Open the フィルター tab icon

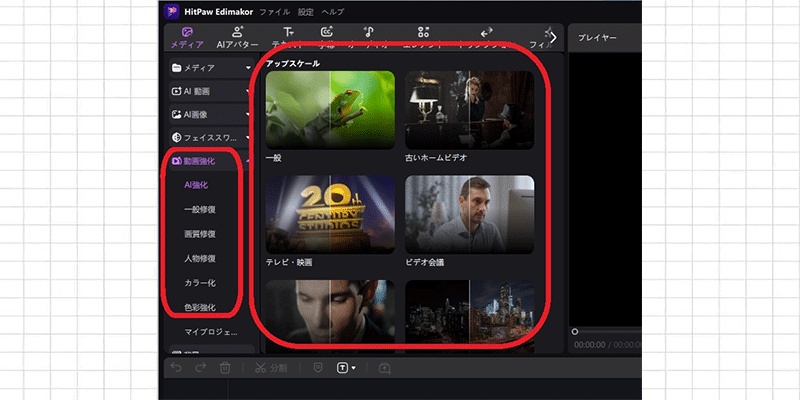click(548, 33)
